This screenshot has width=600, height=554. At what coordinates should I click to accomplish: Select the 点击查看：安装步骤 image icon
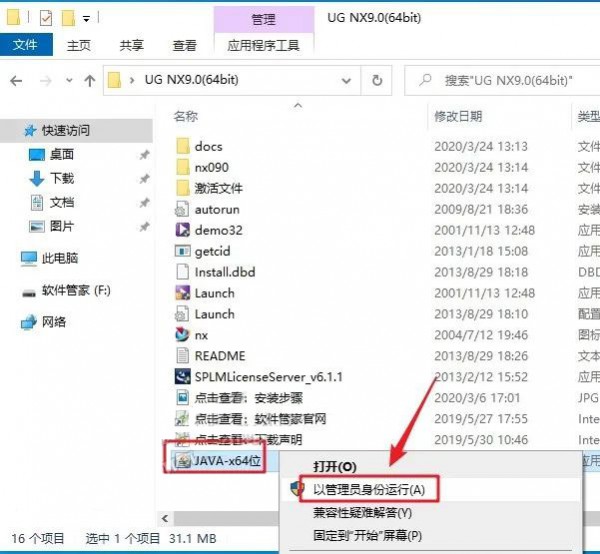(x=183, y=398)
